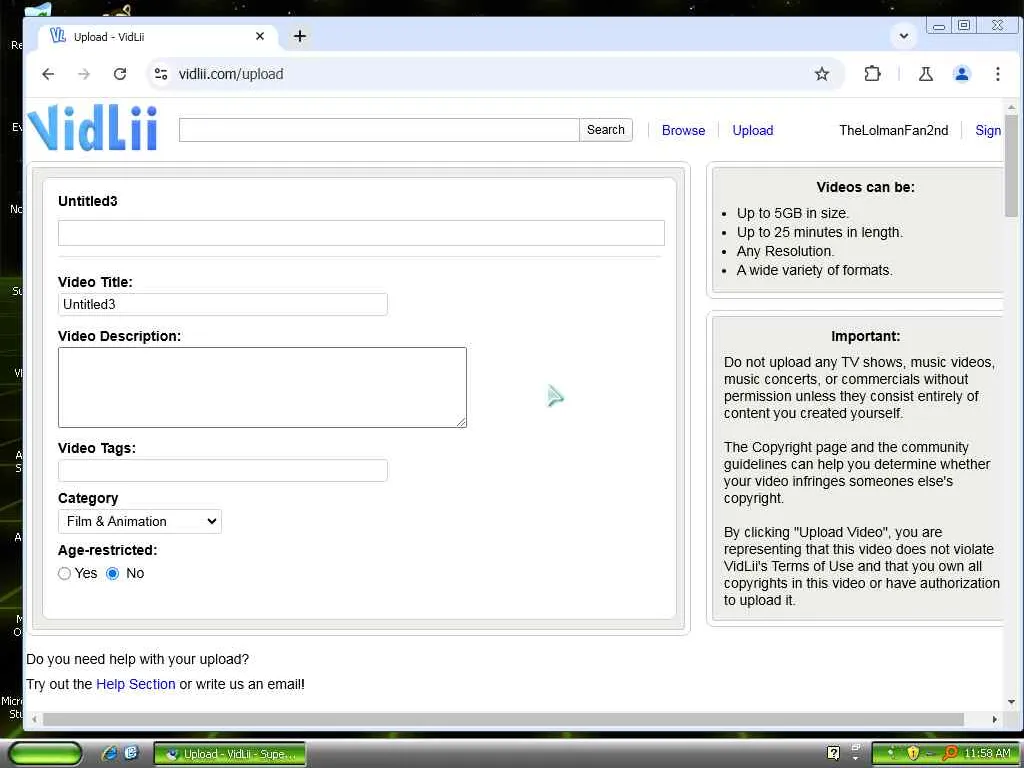Bookmark this page with the star icon
The width and height of the screenshot is (1024, 768).
coord(822,74)
